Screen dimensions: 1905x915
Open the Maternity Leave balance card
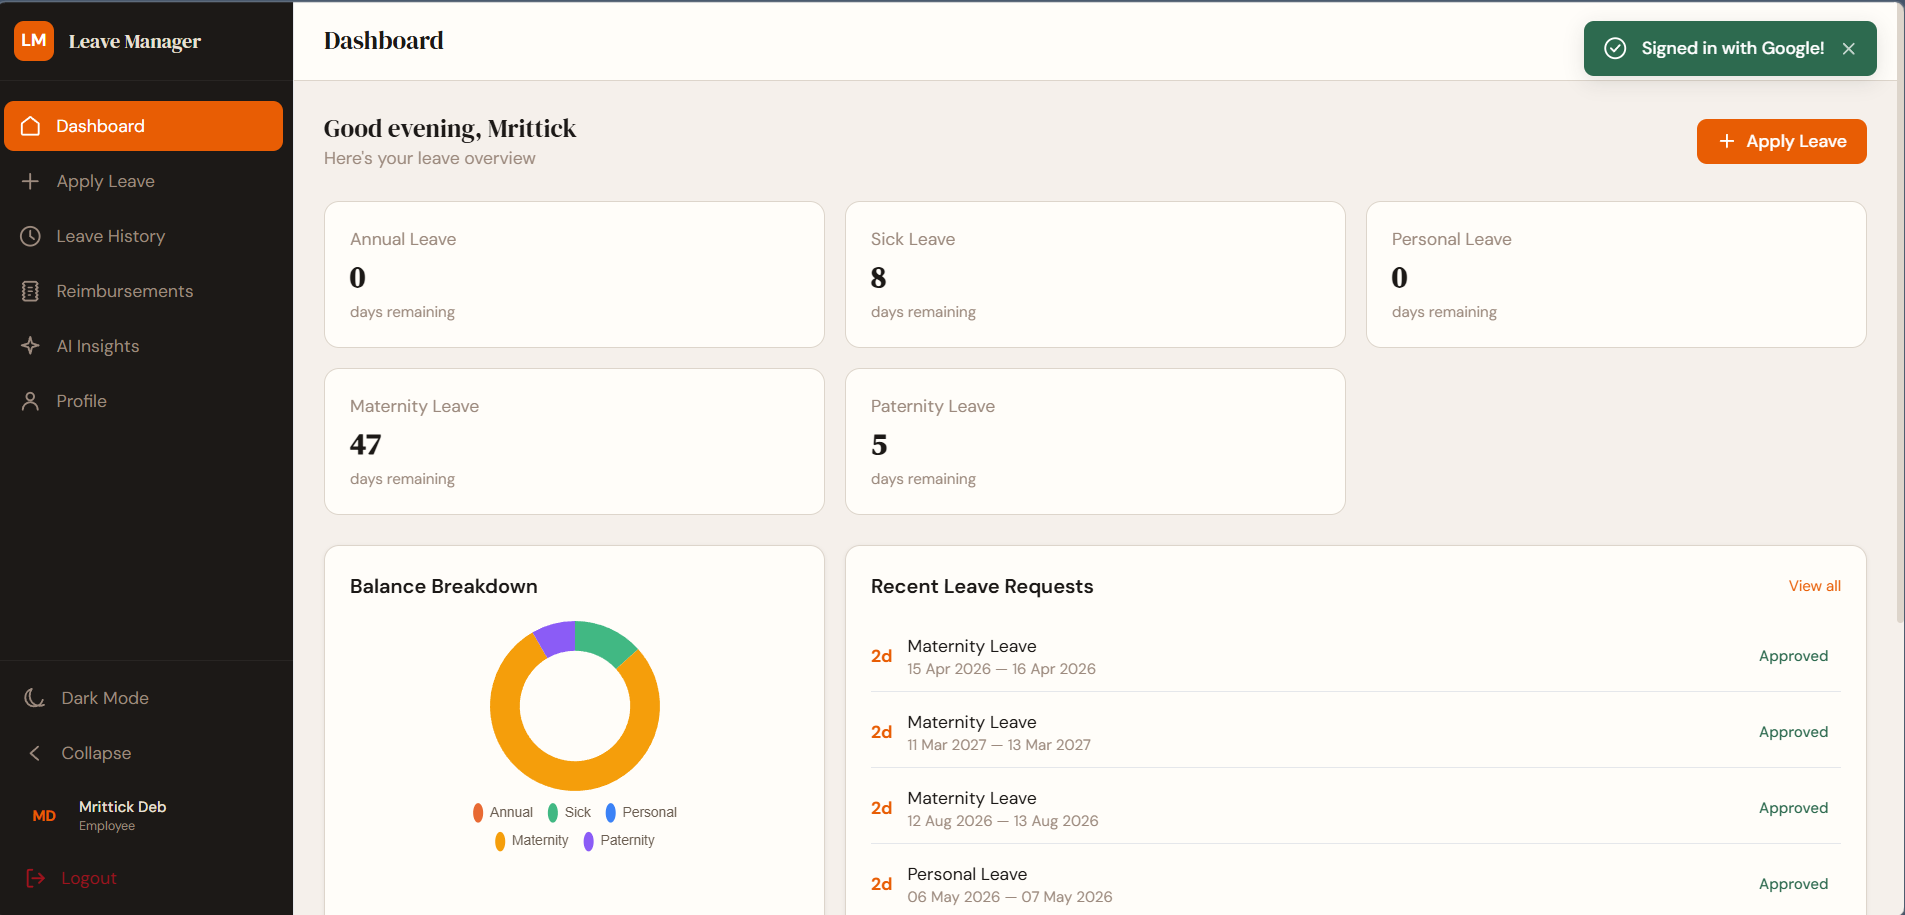[x=574, y=441]
